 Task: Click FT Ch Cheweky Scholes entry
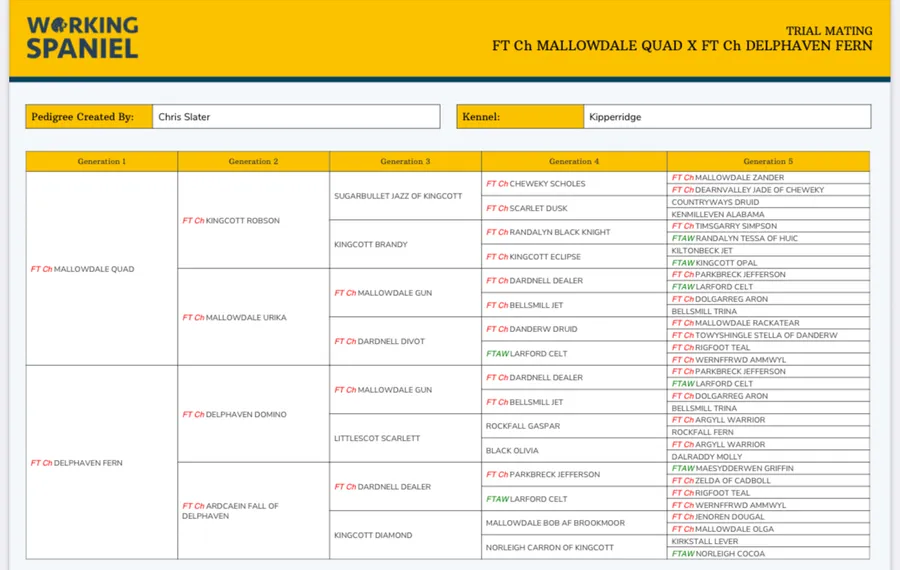(535, 184)
